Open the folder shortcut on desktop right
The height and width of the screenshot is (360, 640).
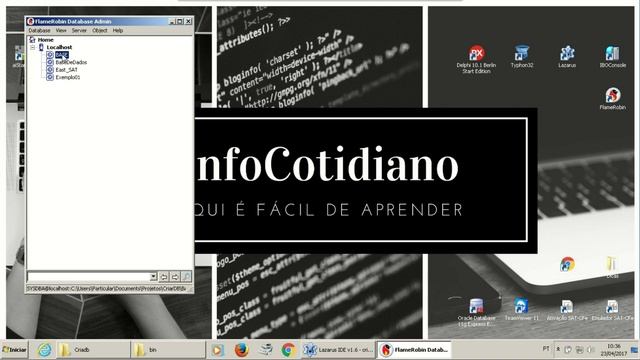coord(611,267)
